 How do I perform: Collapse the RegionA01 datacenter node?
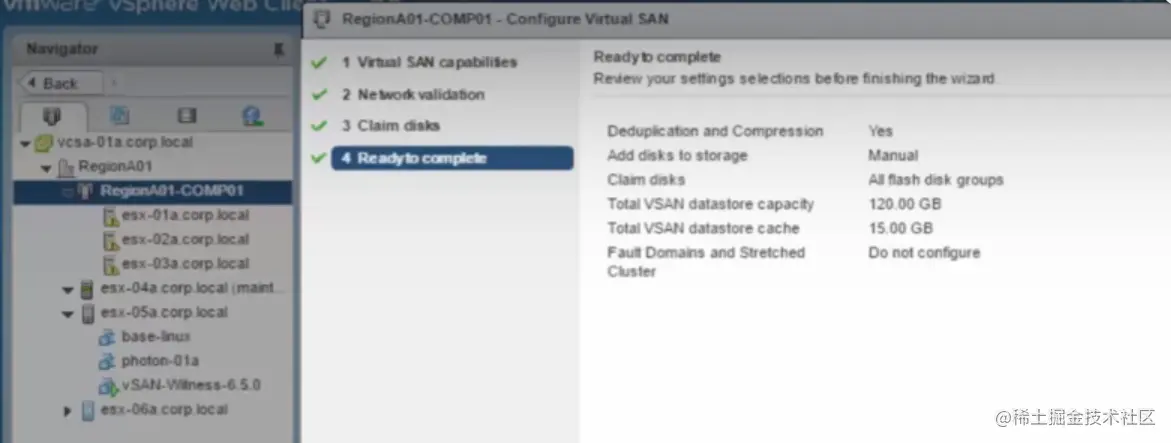45,167
